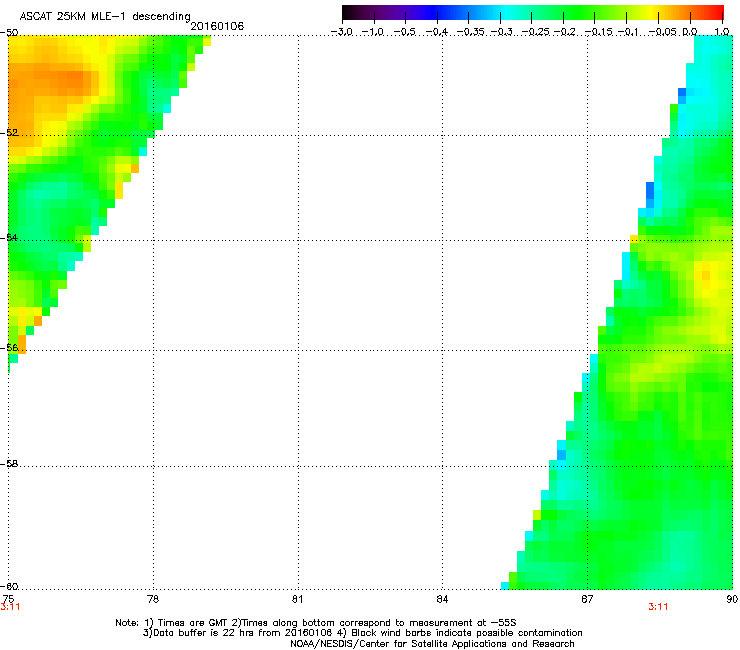Click the NOAA/NESDIS credit line

432,644
